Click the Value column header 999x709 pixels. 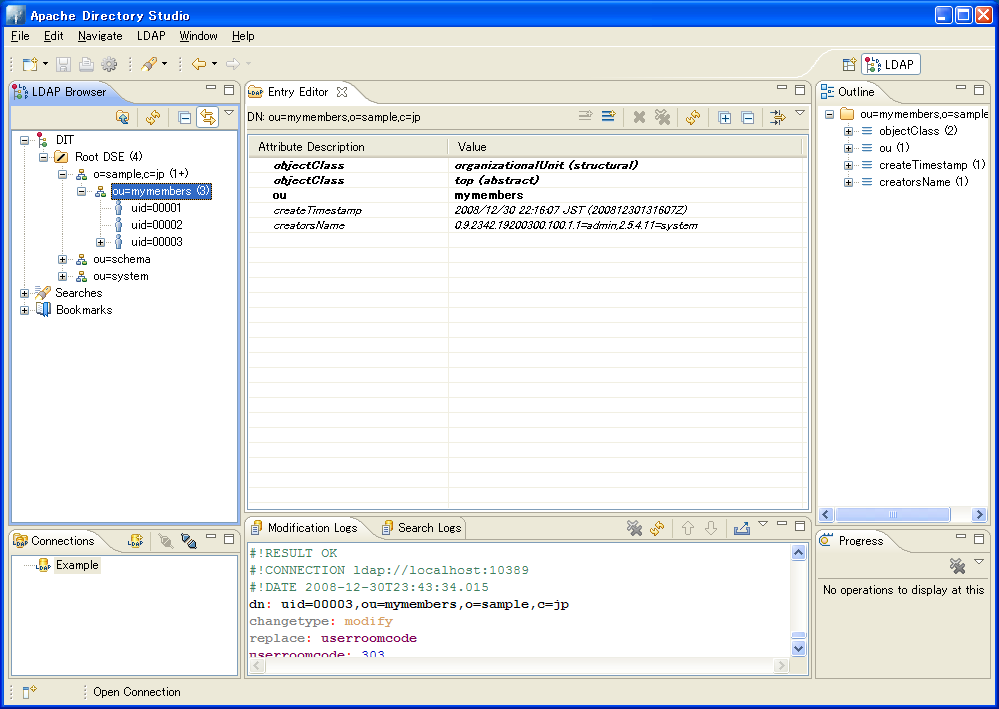coord(624,147)
